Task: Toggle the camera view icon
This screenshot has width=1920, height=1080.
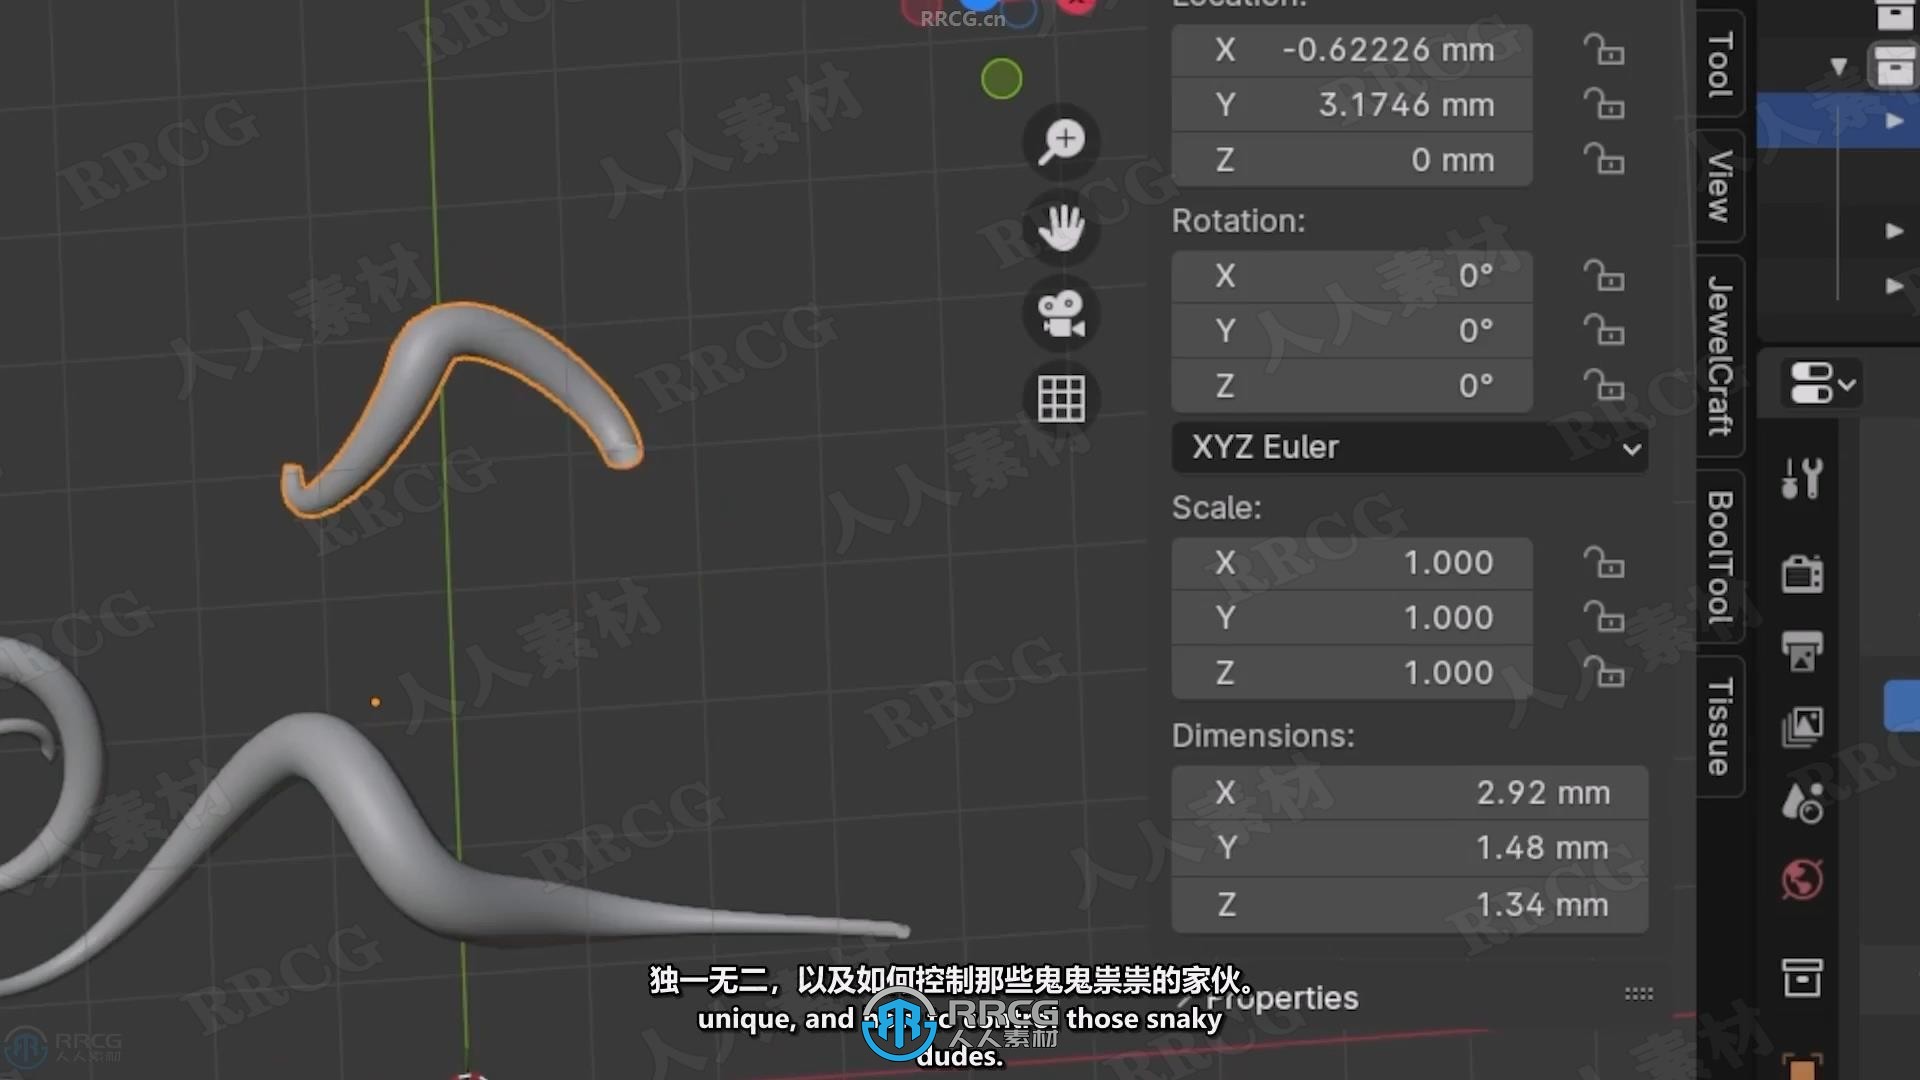Action: (1061, 314)
